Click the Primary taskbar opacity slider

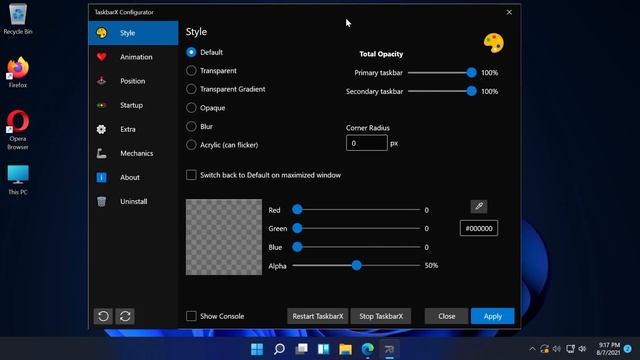442,73
